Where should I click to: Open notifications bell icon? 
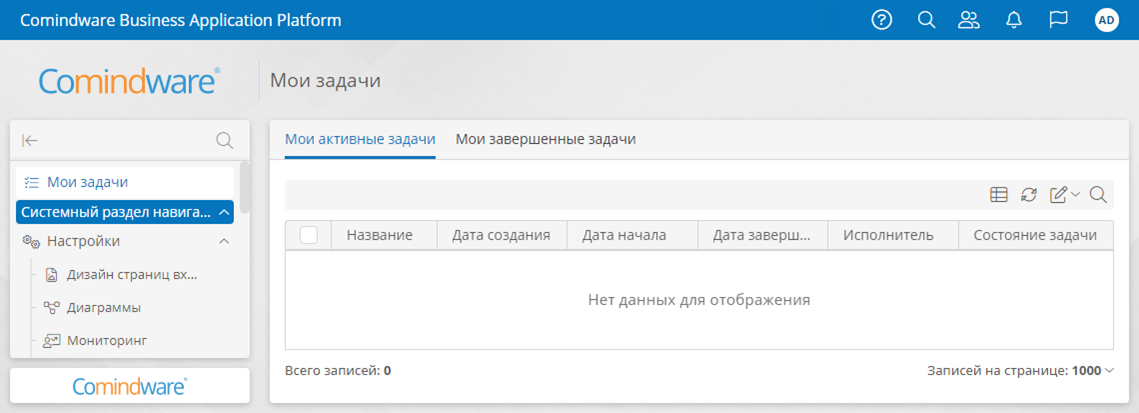pos(1013,20)
